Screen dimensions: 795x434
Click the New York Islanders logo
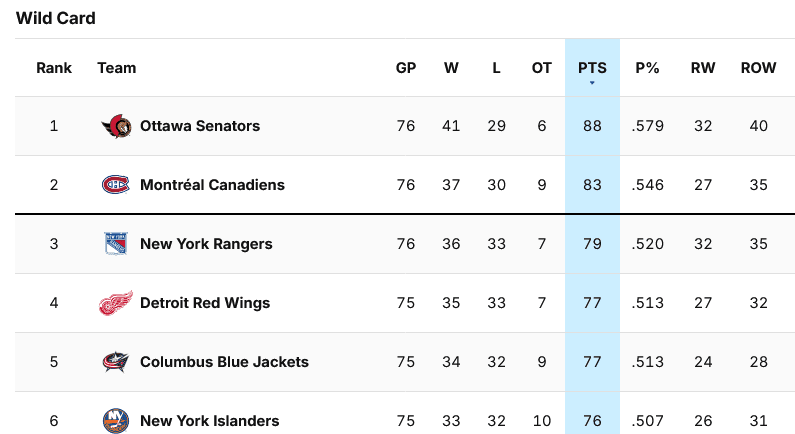(x=116, y=421)
